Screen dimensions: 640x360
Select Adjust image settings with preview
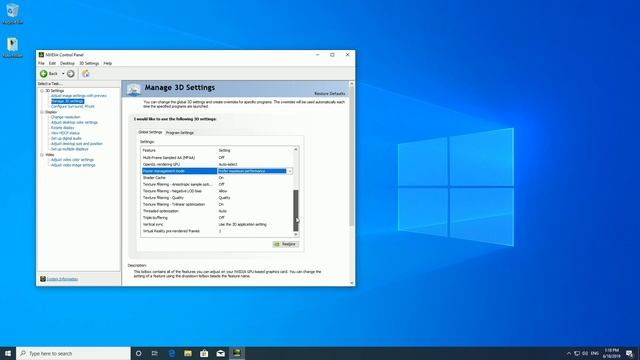(79, 96)
